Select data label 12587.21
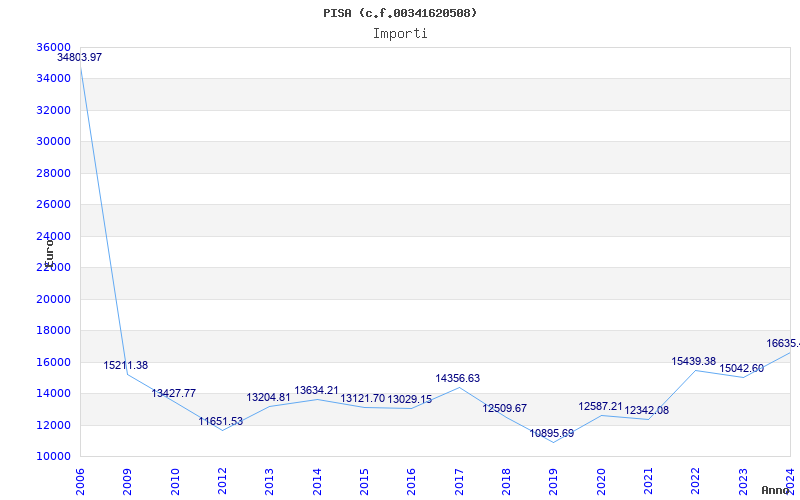The height and width of the screenshot is (500, 800). 601,407
